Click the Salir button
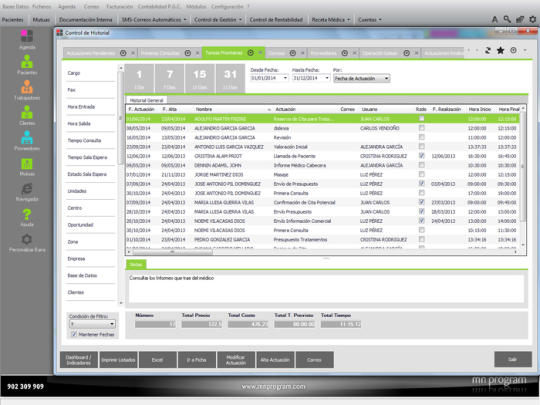 click(513, 360)
